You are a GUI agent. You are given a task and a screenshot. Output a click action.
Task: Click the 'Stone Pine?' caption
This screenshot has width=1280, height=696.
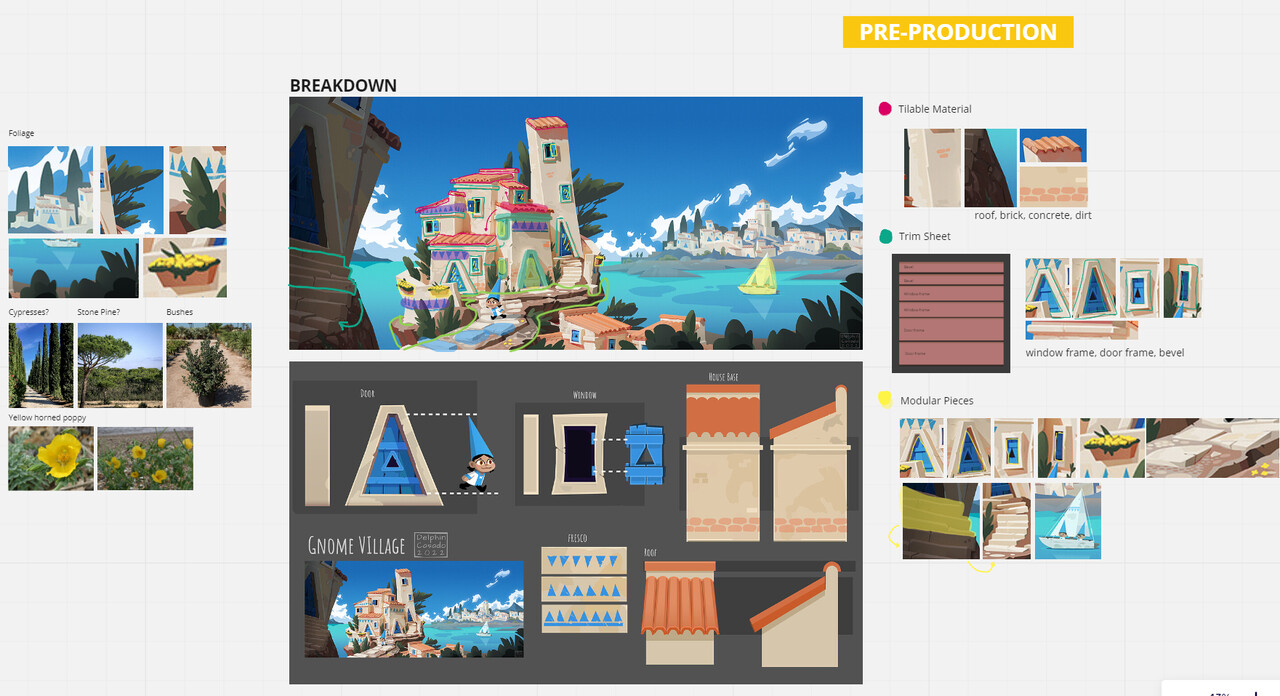tap(99, 312)
